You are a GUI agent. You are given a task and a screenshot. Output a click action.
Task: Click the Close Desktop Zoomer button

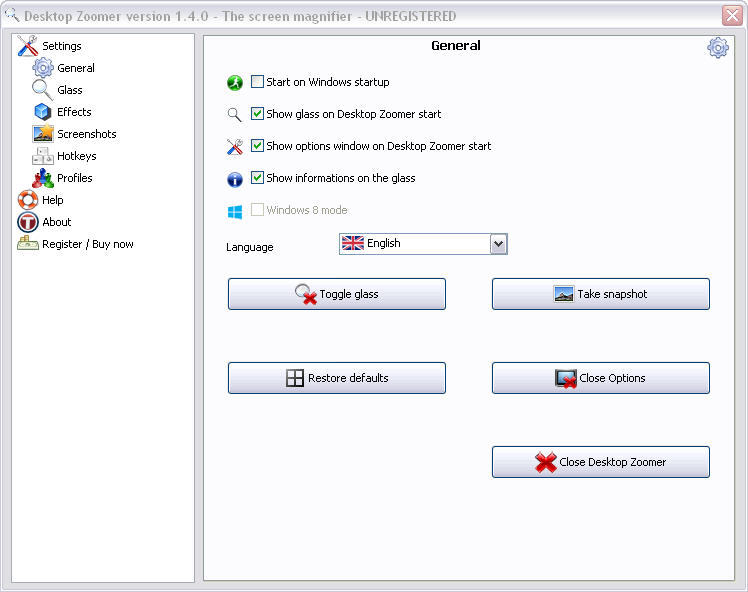601,462
